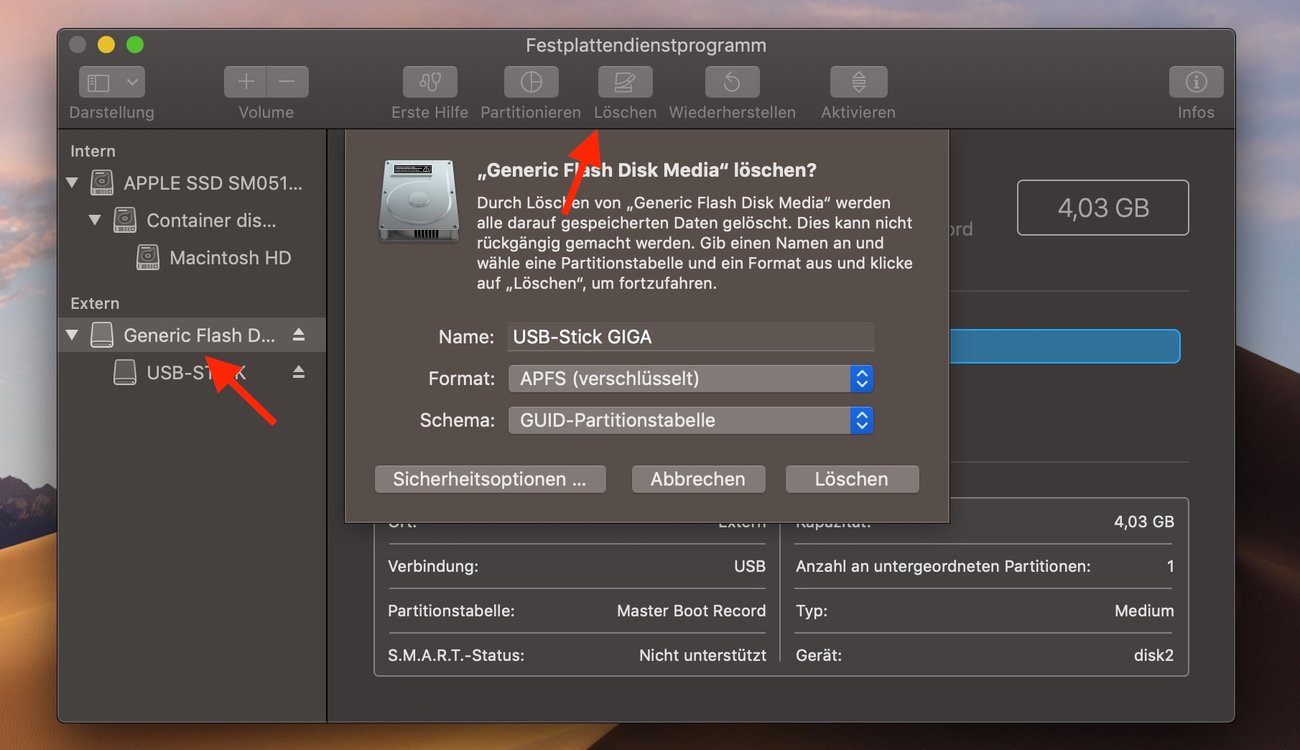The image size is (1300, 750).
Task: Open the Format dropdown showing APFS verschlüsselt
Action: tap(690, 379)
